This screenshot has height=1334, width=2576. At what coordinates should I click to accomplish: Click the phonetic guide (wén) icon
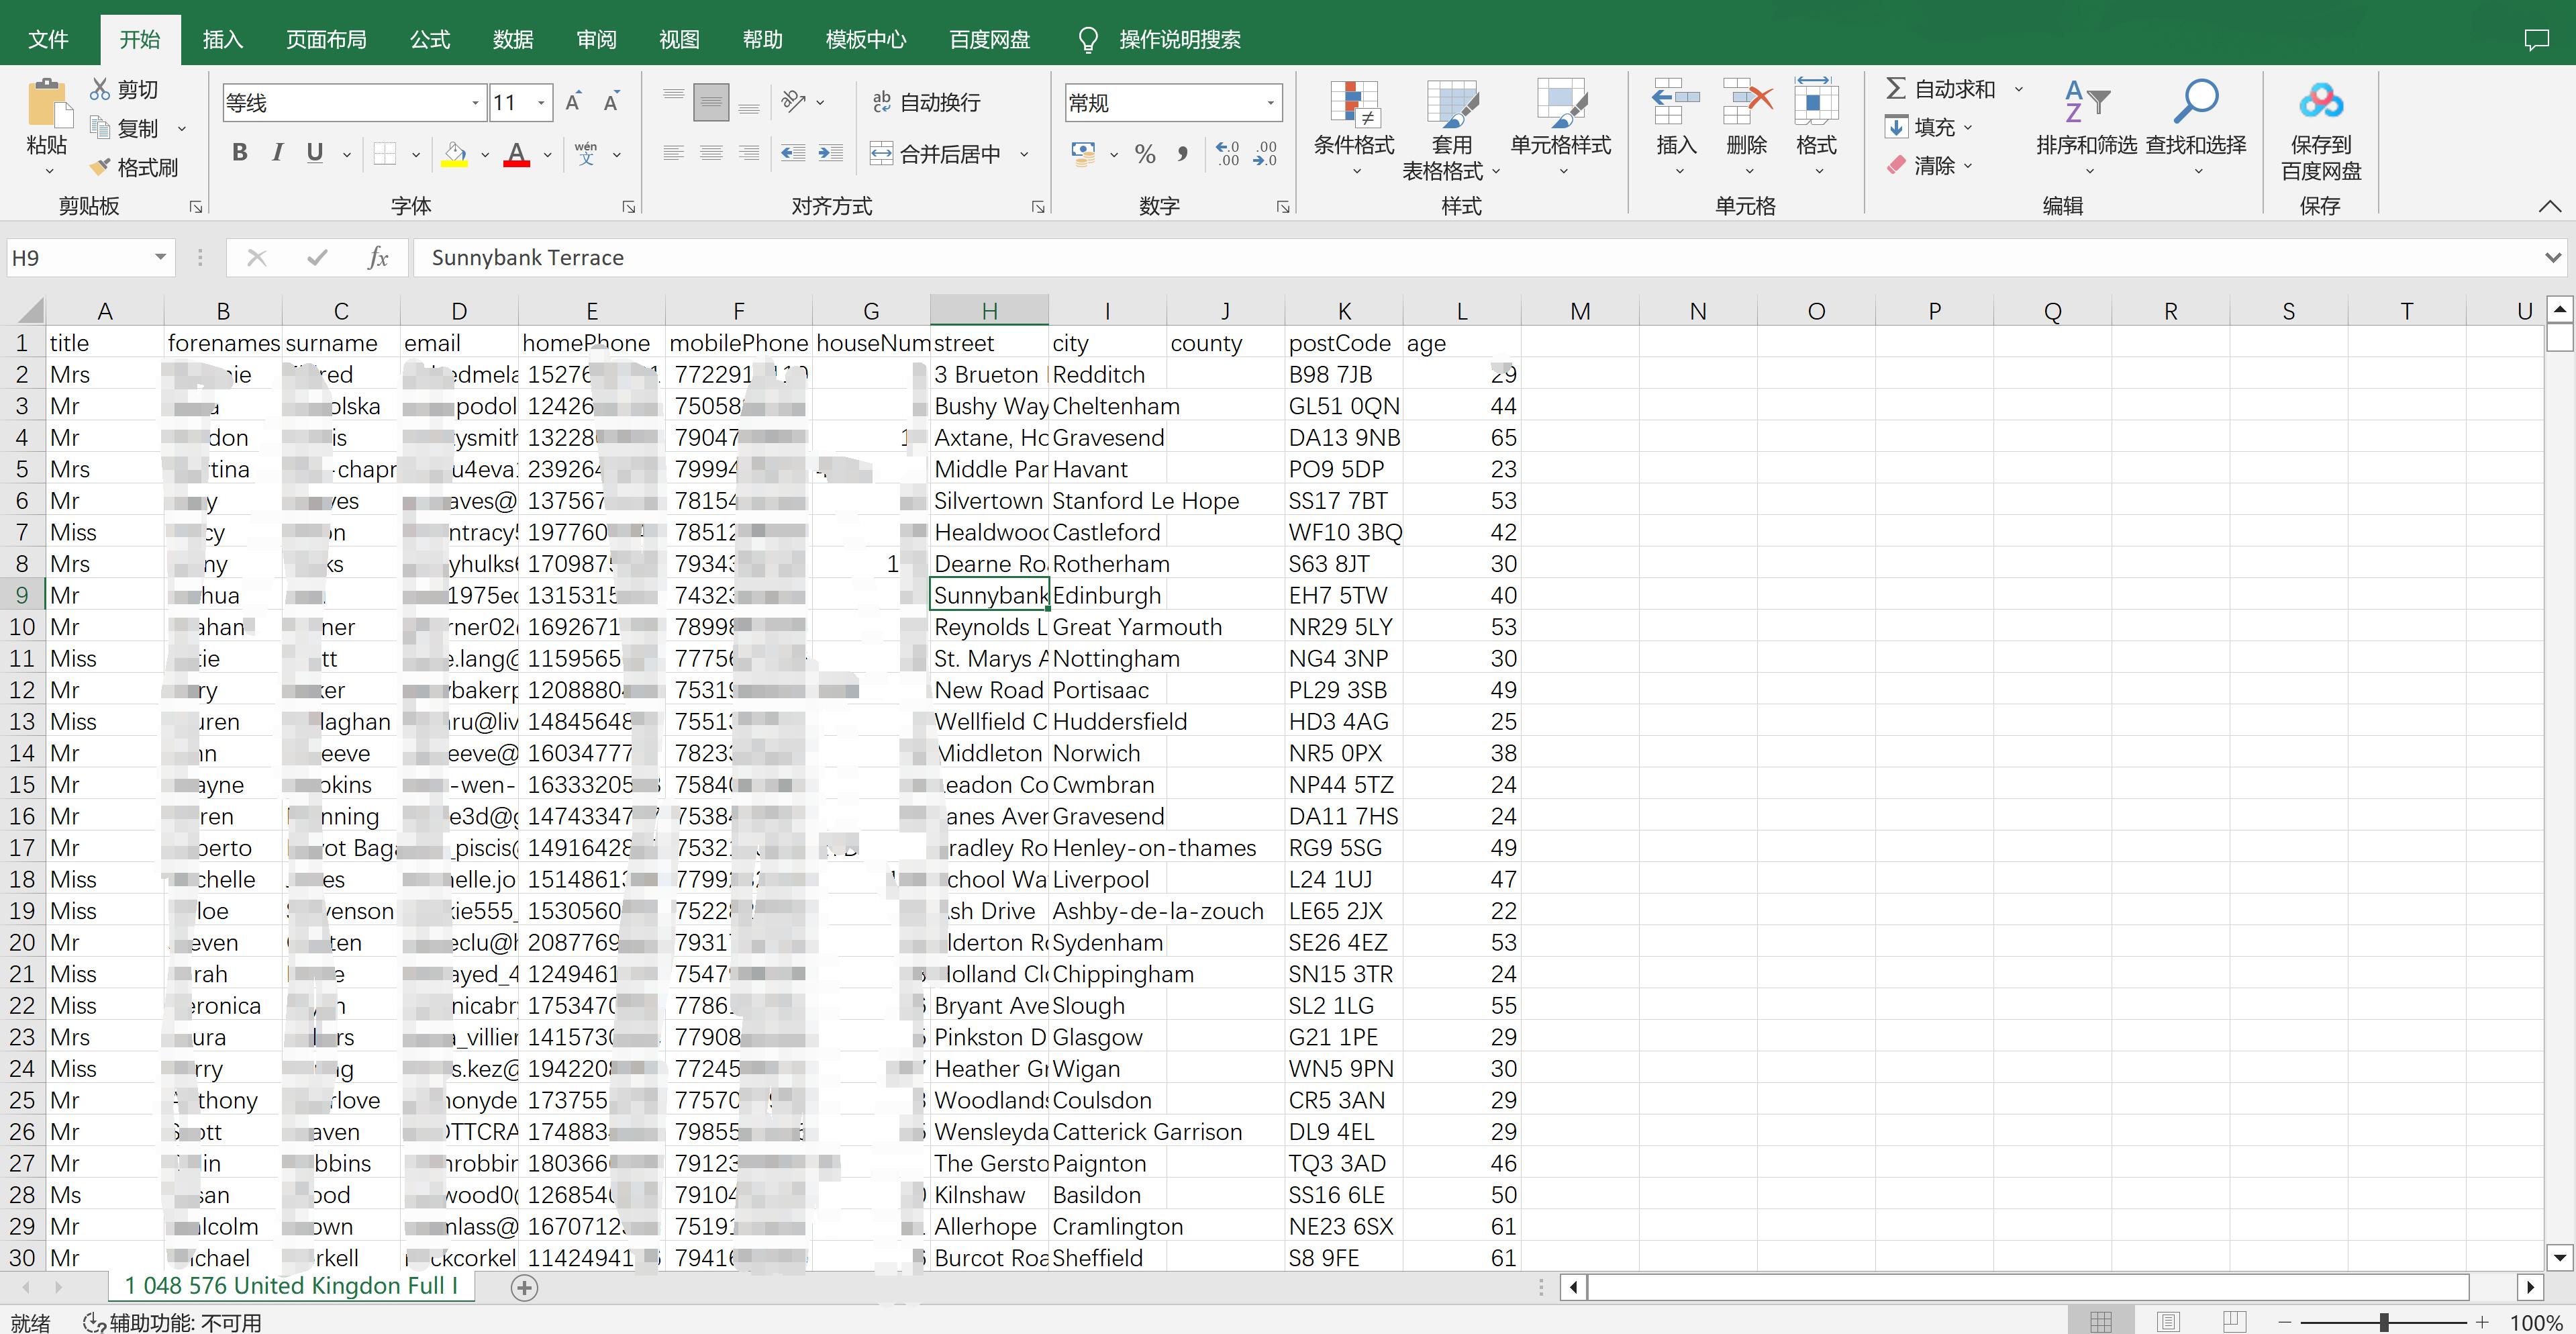pyautogui.click(x=586, y=153)
